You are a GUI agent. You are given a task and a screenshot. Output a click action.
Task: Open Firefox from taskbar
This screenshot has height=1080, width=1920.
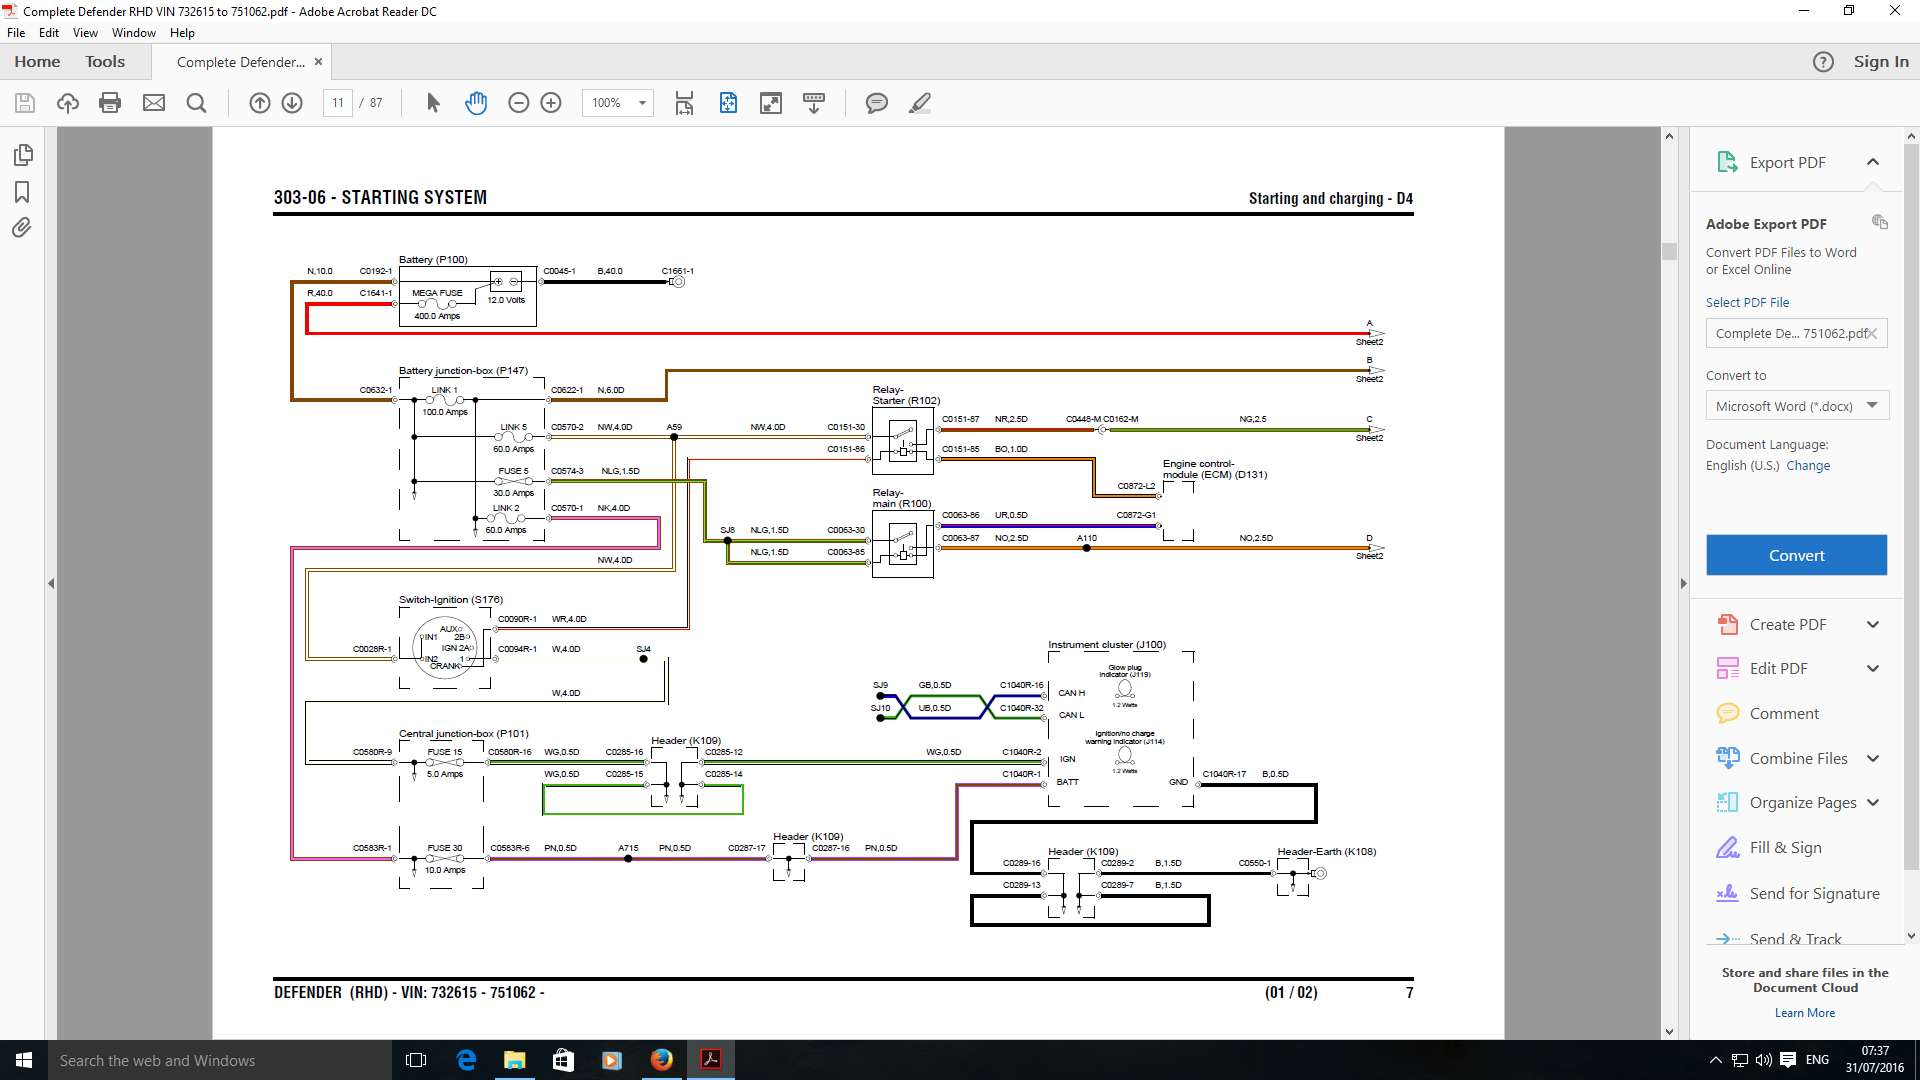pos(662,1060)
